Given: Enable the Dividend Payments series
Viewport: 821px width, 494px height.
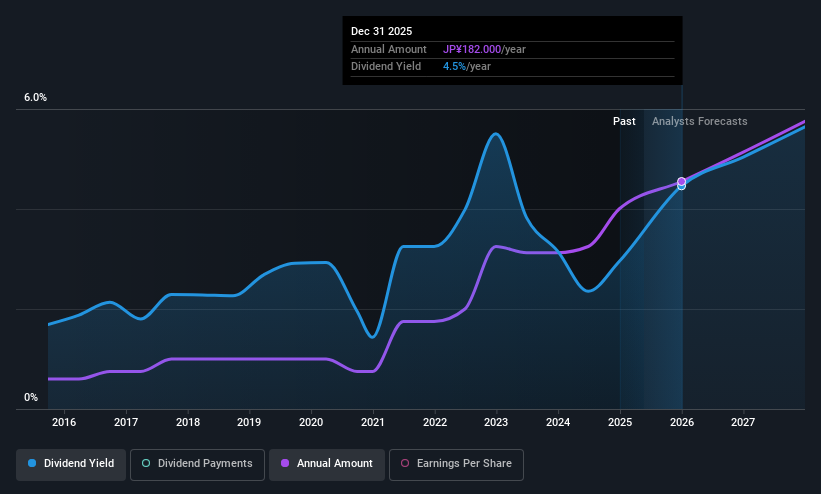Looking at the screenshot, I should click(x=197, y=464).
